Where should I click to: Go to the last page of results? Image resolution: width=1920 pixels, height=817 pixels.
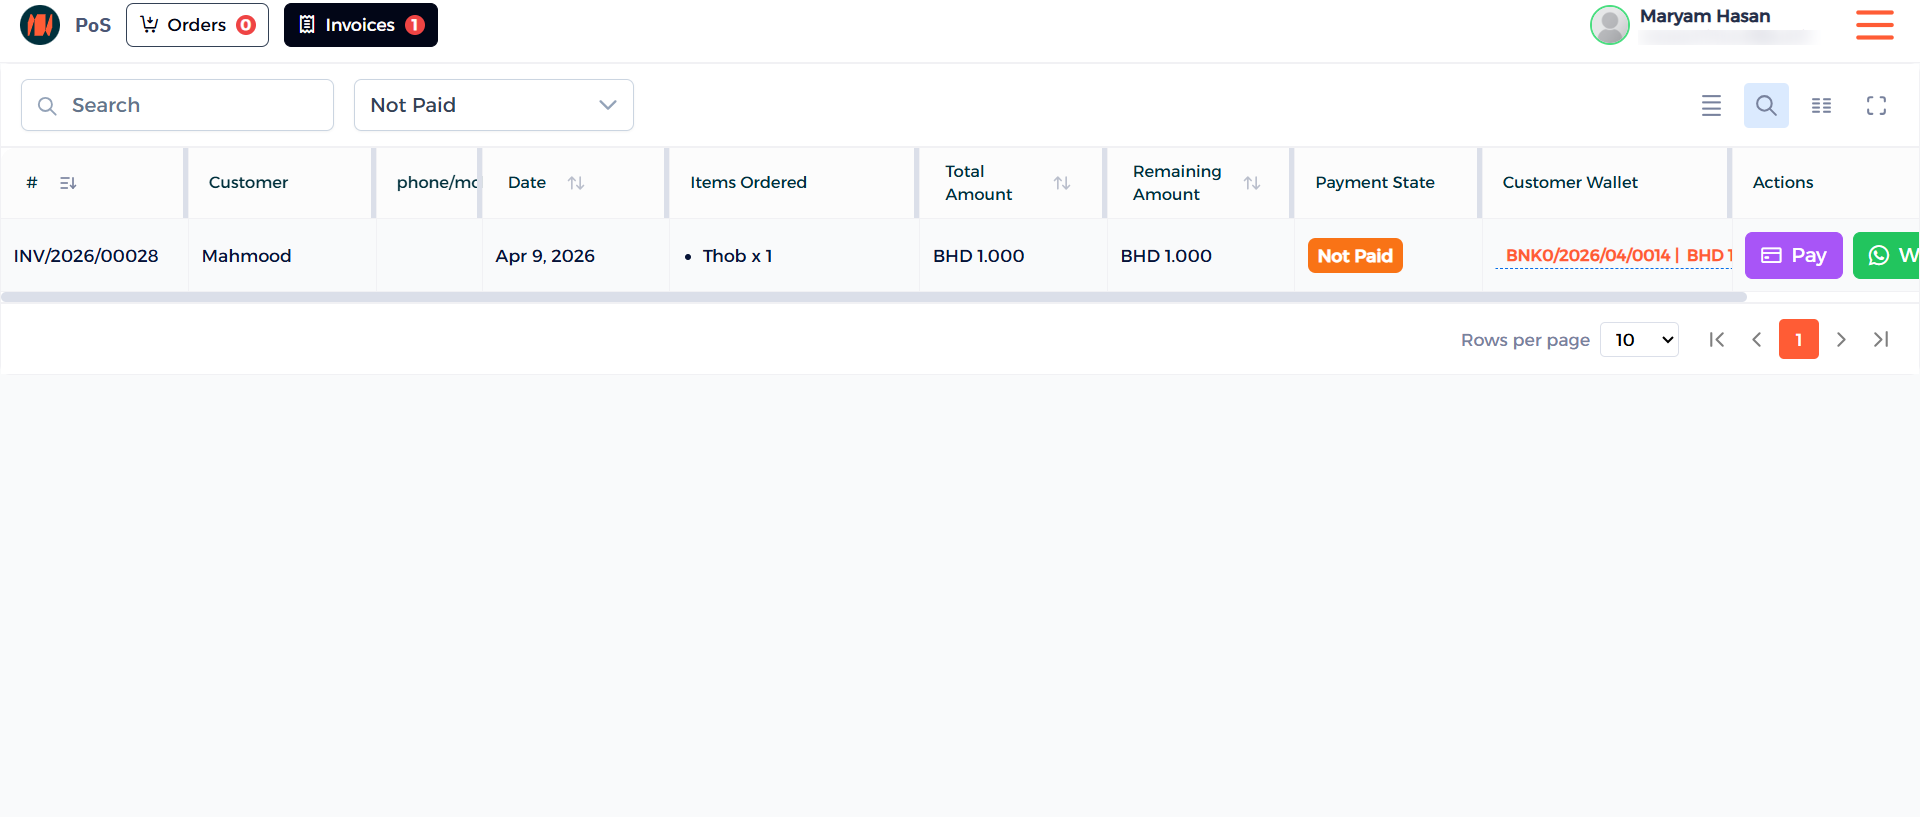tap(1880, 340)
